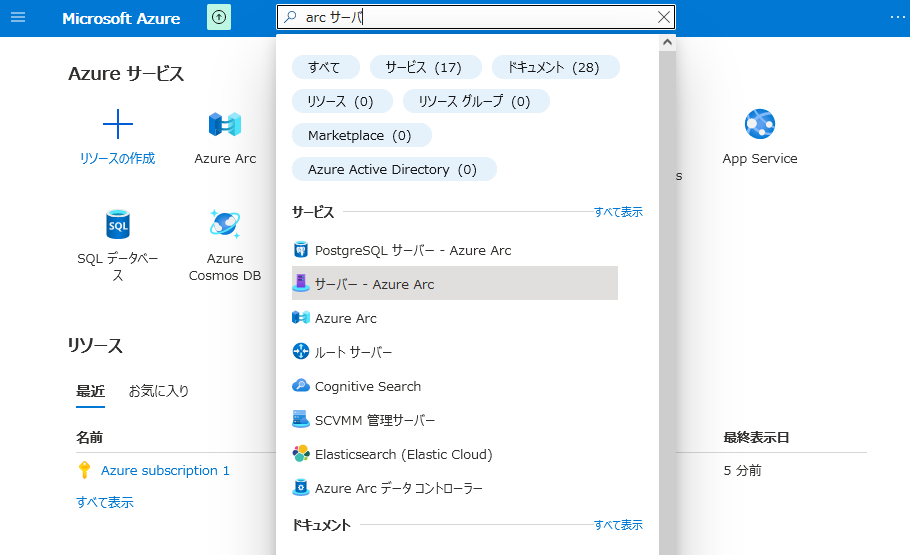
Task: Click the scroll up arrow of dropdown scrollbar
Action: (x=667, y=42)
